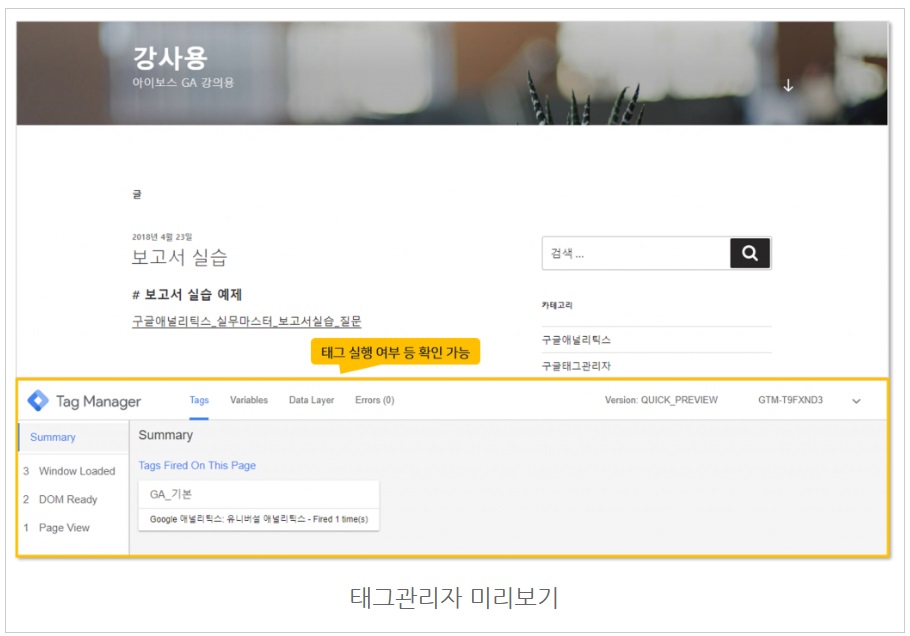Open the Errors (0) tab

click(375, 400)
